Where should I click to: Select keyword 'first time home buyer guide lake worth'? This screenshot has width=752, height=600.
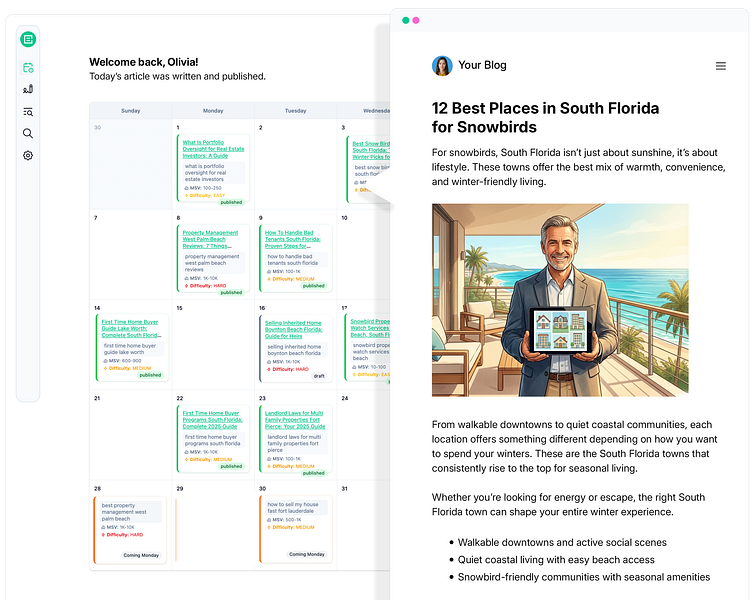(133, 349)
